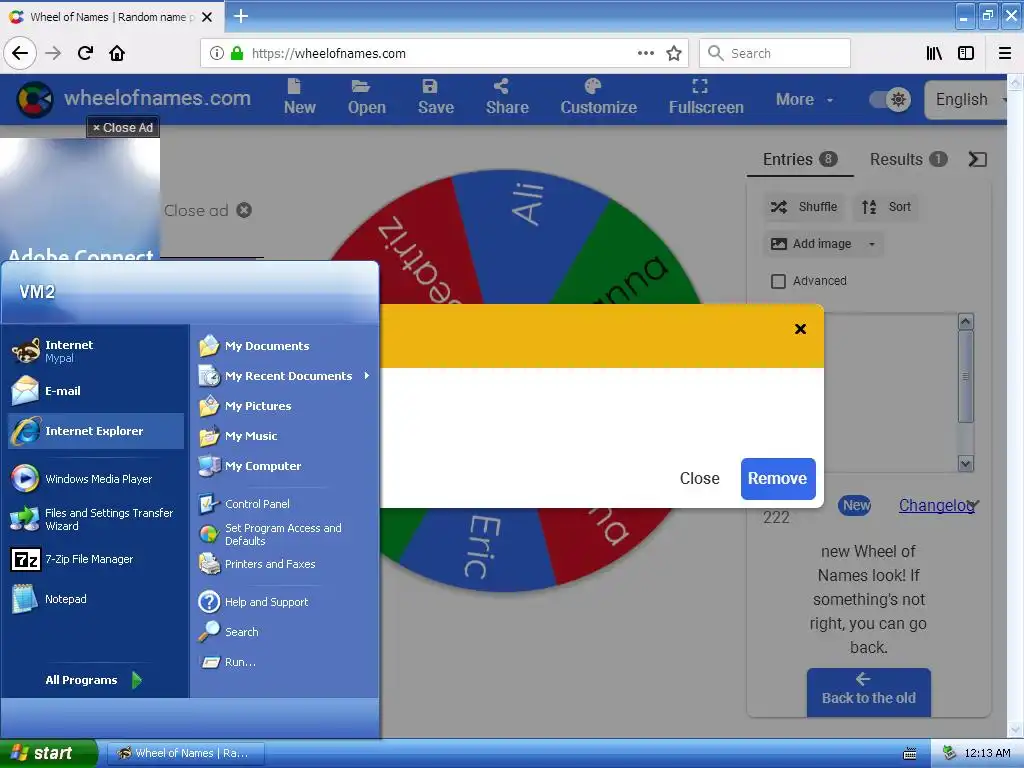Switch to the Entries tab
1024x768 pixels.
point(800,159)
